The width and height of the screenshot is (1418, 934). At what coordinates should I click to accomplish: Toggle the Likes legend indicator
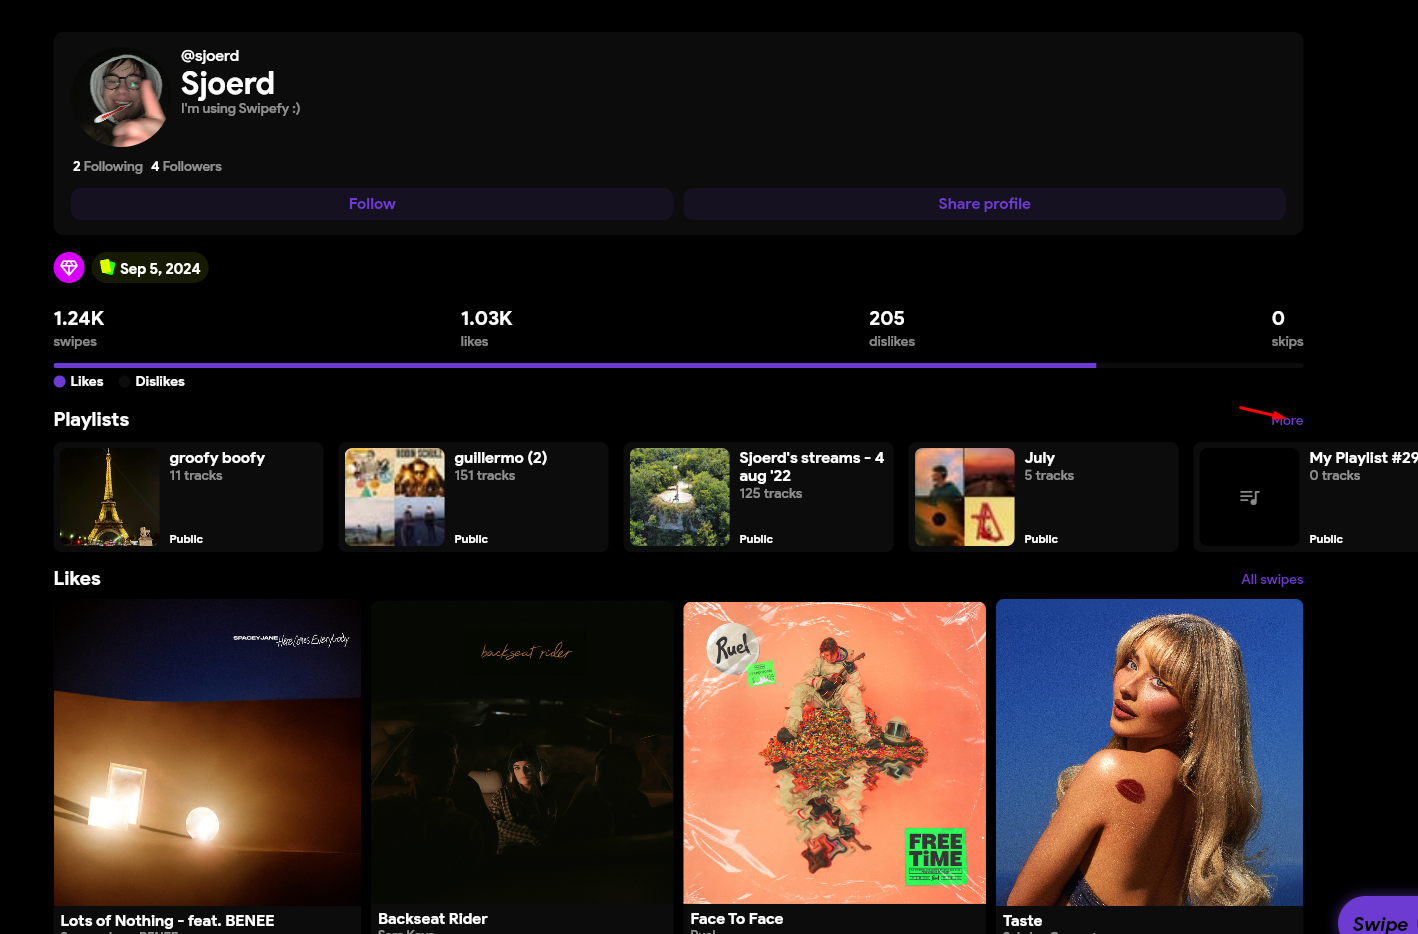click(79, 381)
